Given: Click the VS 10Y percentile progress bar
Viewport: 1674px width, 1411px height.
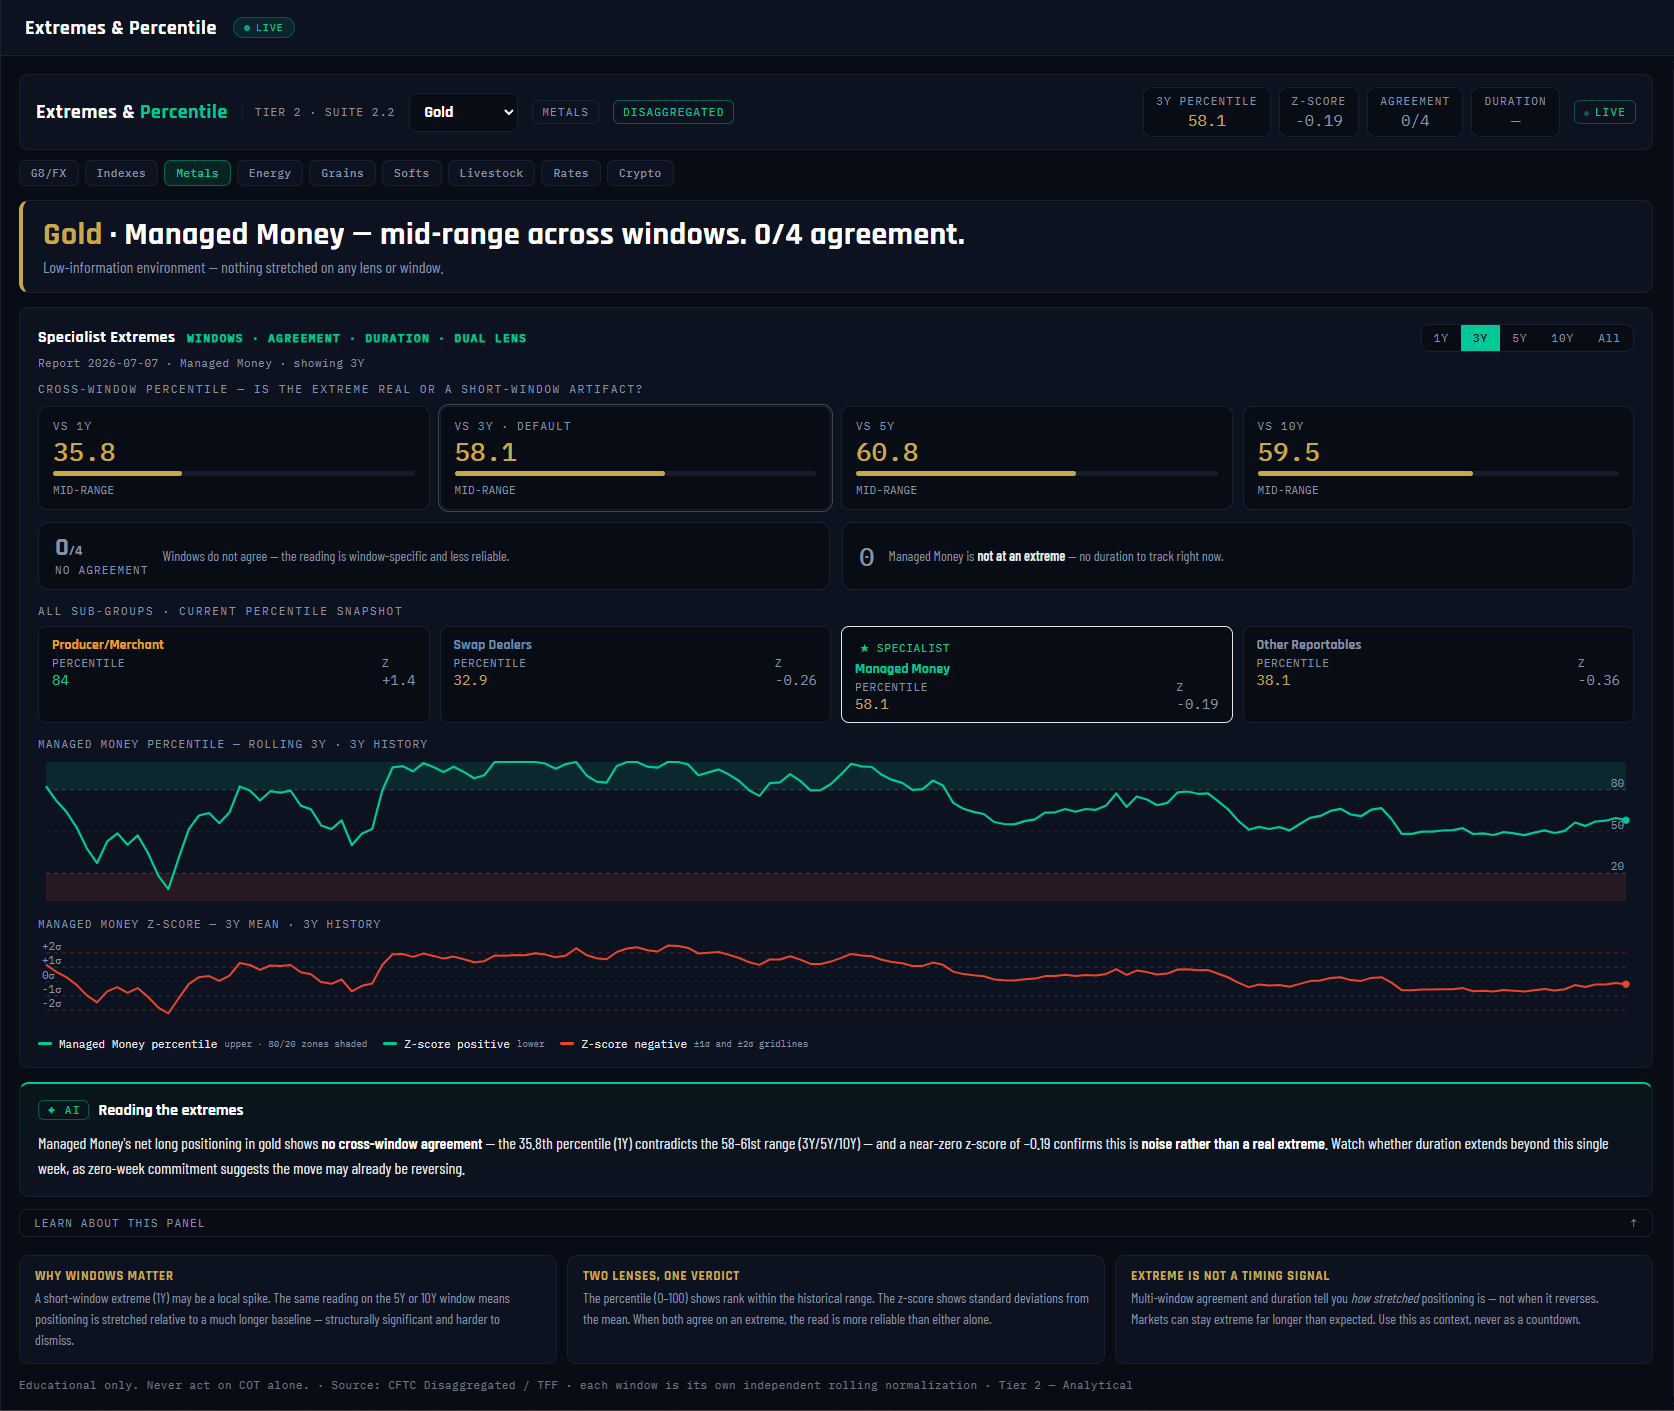Looking at the screenshot, I should coord(1438,473).
